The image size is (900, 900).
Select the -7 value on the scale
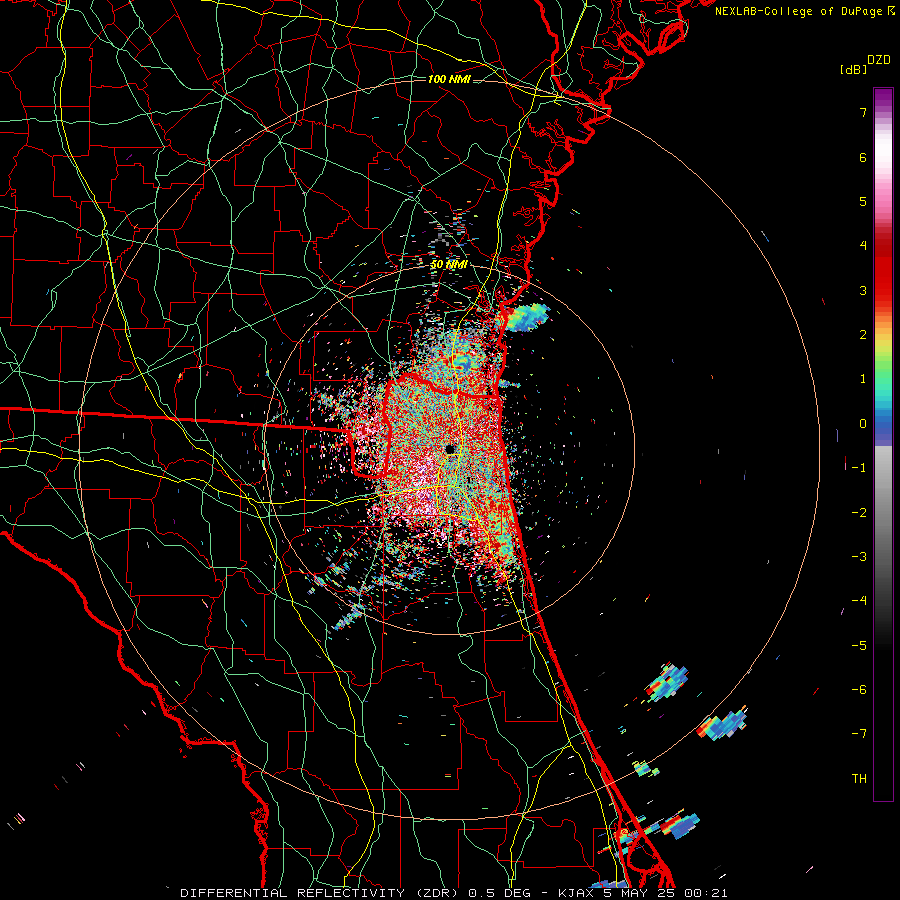pyautogui.click(x=859, y=734)
